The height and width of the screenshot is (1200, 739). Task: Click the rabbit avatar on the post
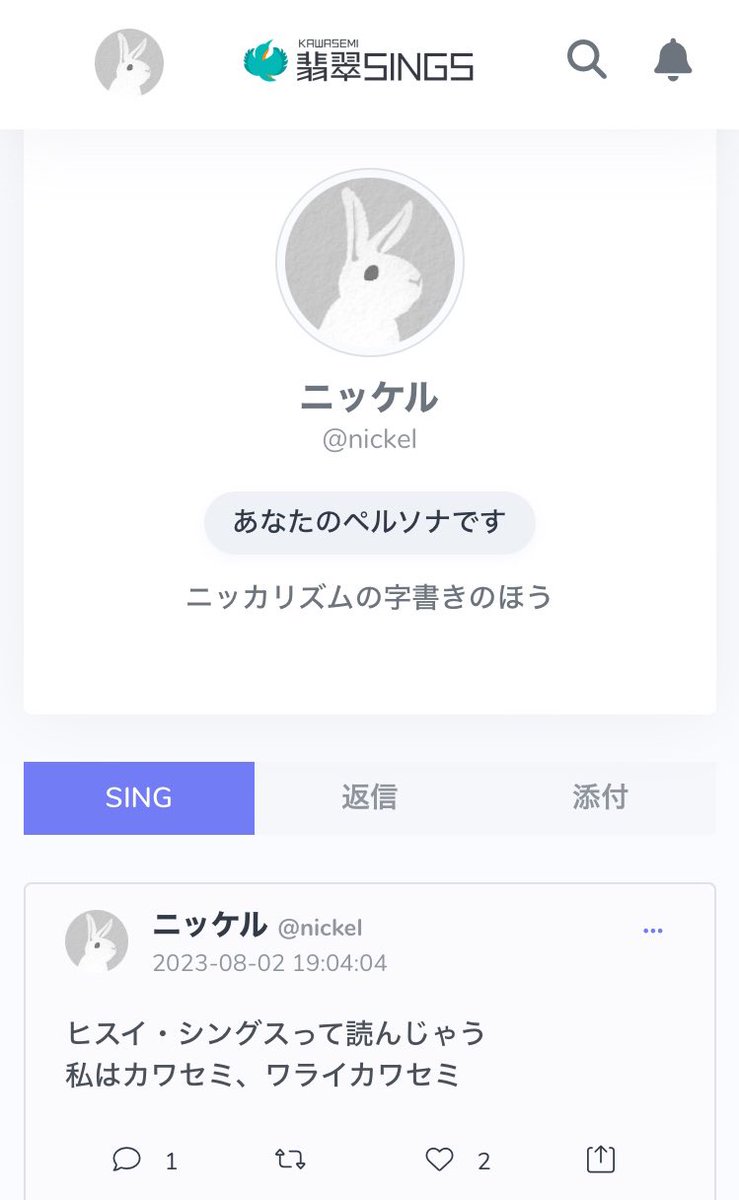[97, 941]
